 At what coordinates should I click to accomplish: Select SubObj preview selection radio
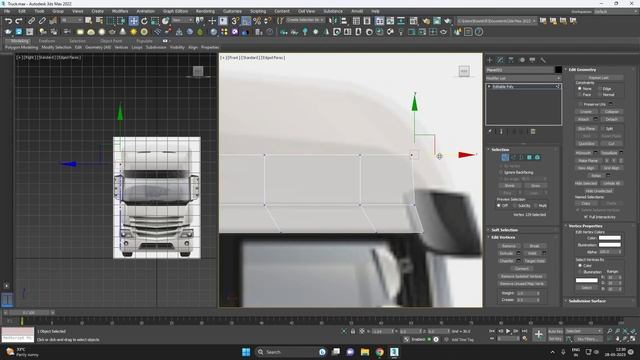tap(515, 206)
